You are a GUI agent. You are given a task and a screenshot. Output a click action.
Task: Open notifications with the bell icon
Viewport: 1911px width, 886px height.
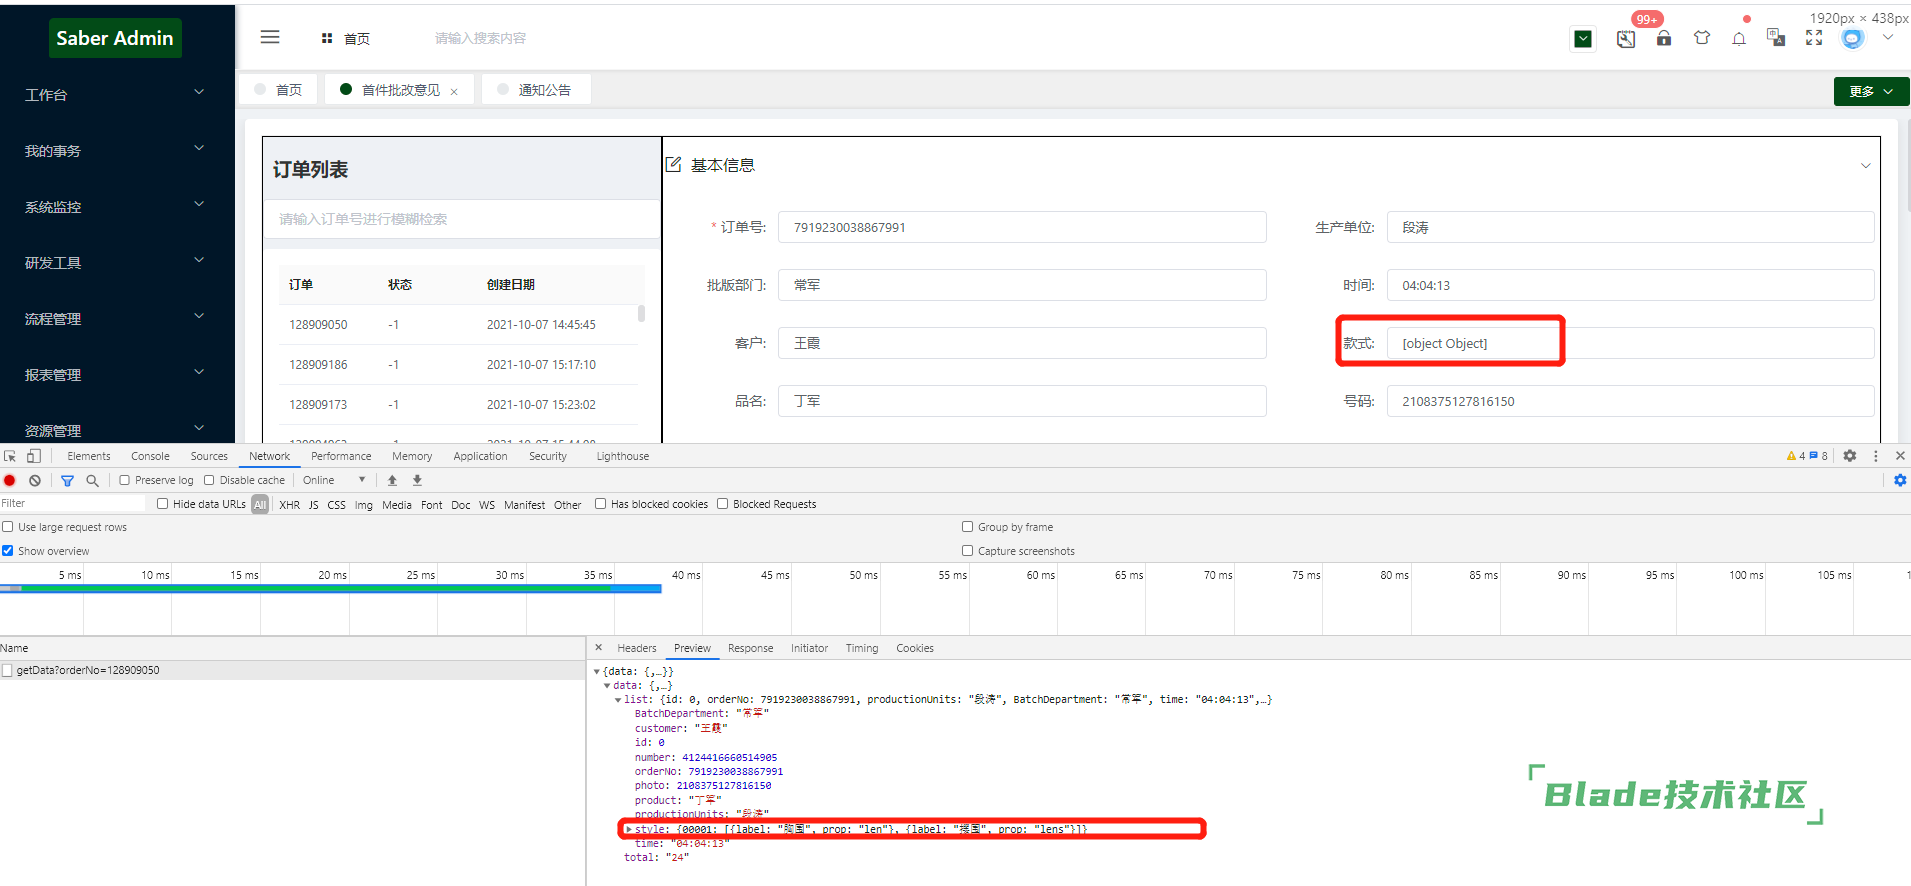click(1739, 39)
